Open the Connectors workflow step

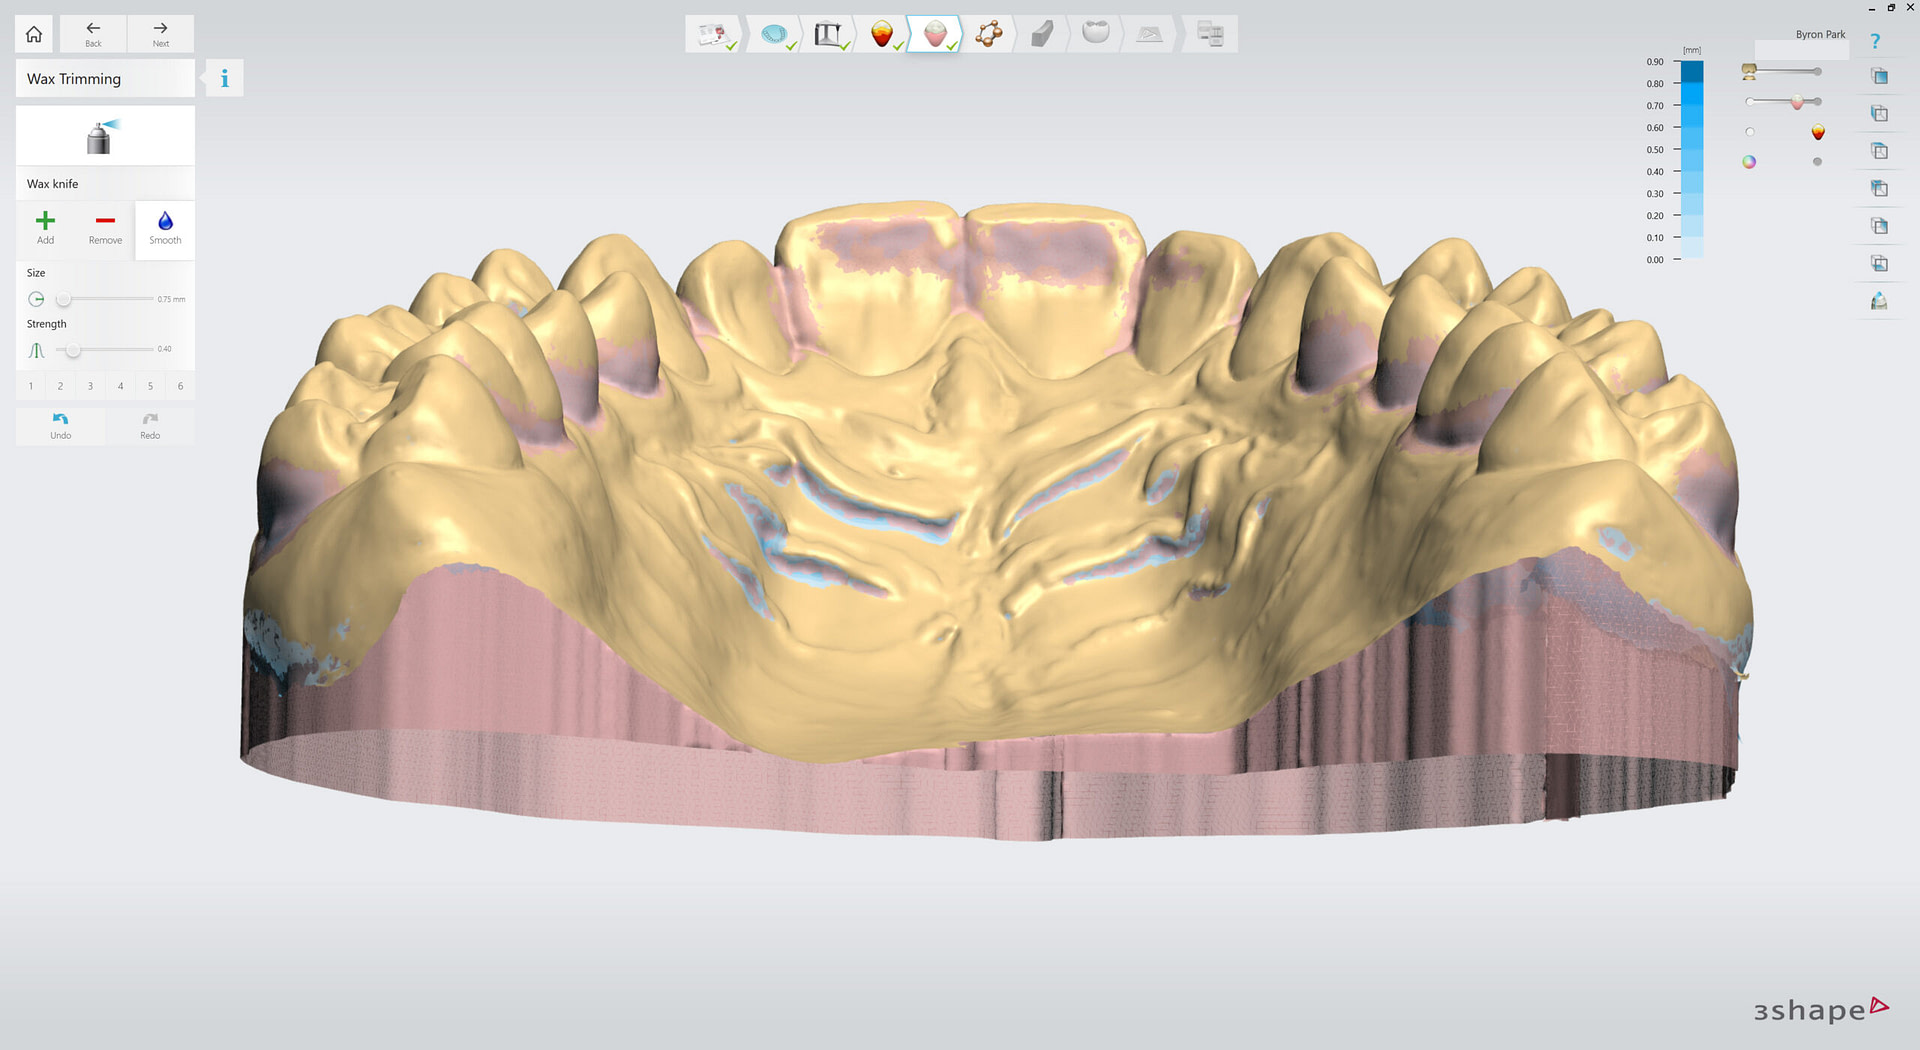[988, 33]
